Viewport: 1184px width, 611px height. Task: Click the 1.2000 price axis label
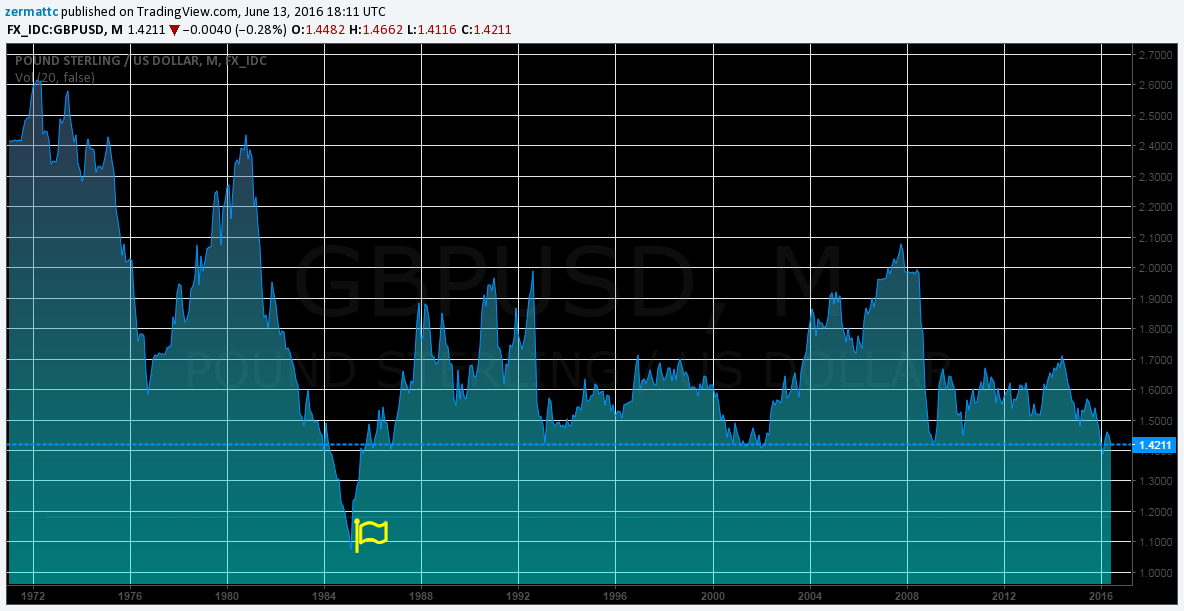(1156, 512)
